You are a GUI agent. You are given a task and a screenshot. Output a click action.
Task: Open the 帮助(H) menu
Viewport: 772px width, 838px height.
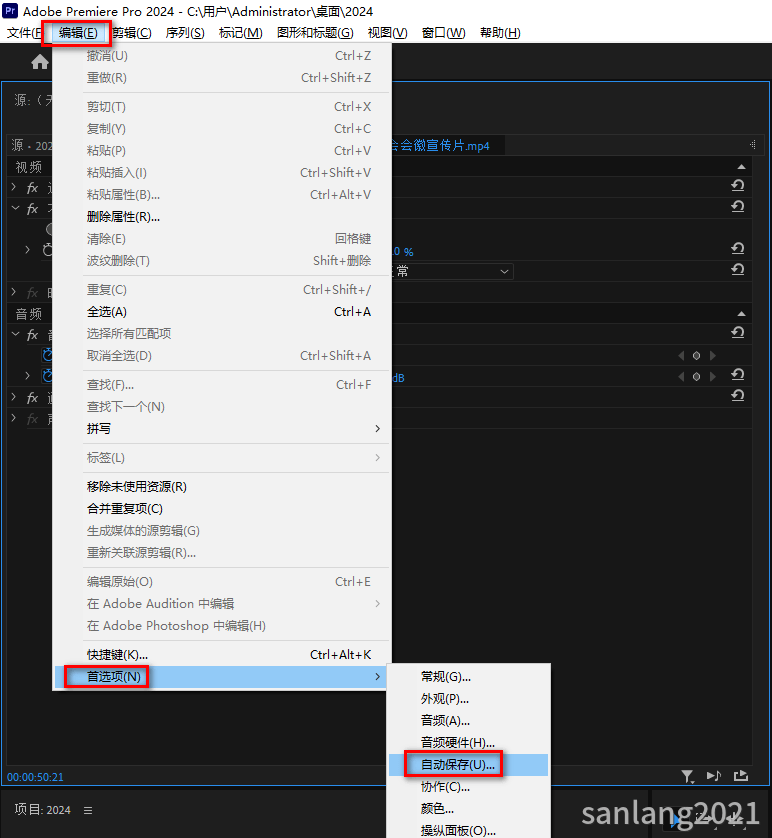pyautogui.click(x=500, y=33)
